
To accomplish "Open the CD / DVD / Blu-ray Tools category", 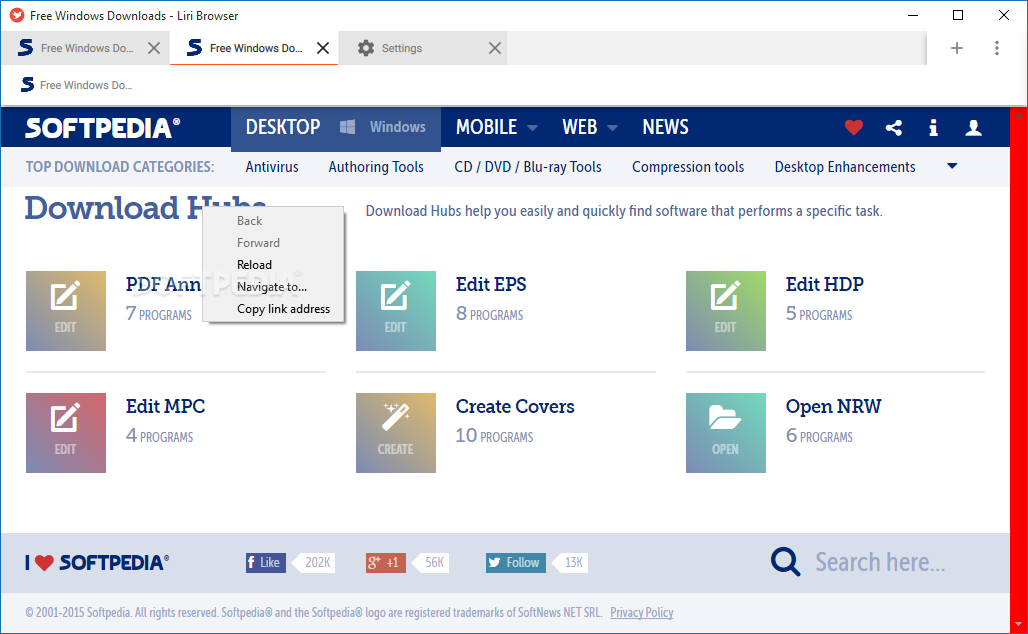I will 528,167.
